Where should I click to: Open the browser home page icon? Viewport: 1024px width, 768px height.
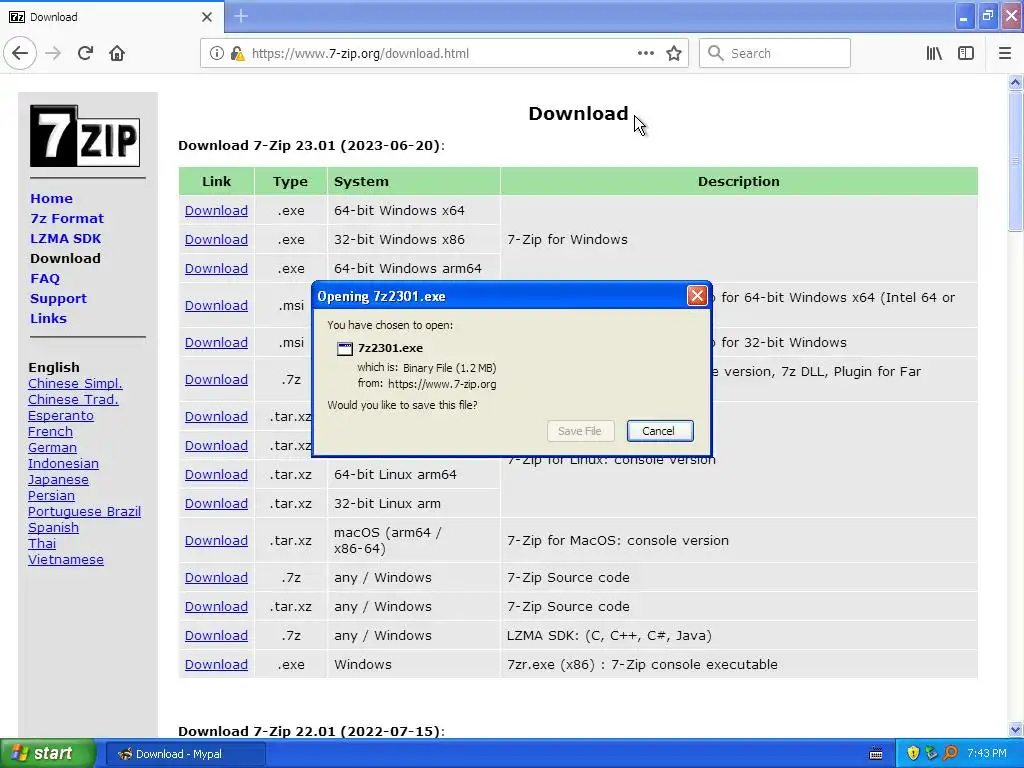point(117,53)
